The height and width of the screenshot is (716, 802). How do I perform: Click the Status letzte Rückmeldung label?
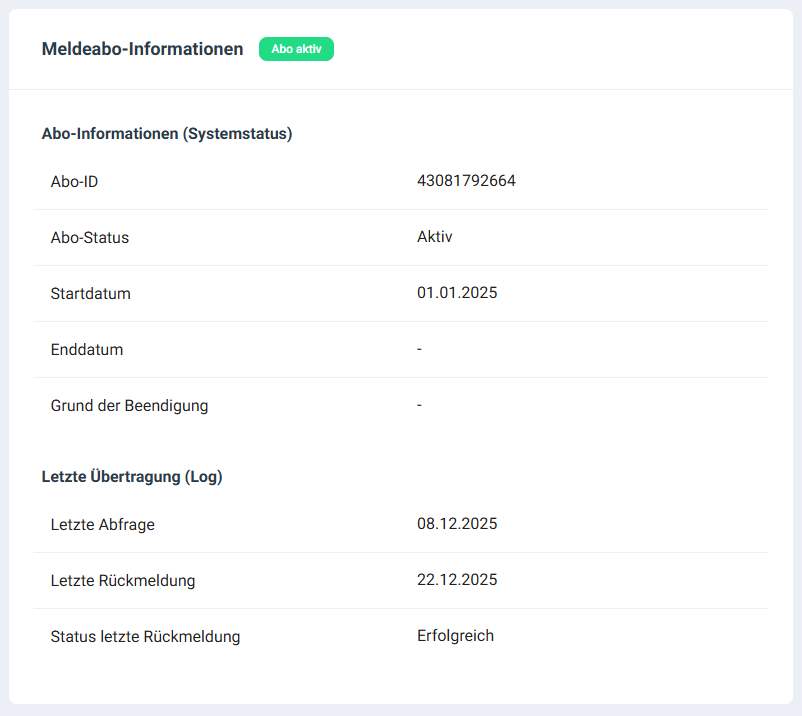[145, 637]
